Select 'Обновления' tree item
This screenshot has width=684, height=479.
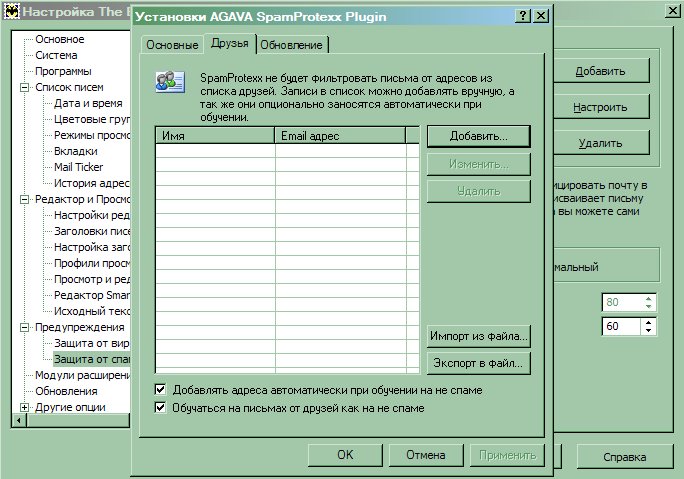point(66,391)
